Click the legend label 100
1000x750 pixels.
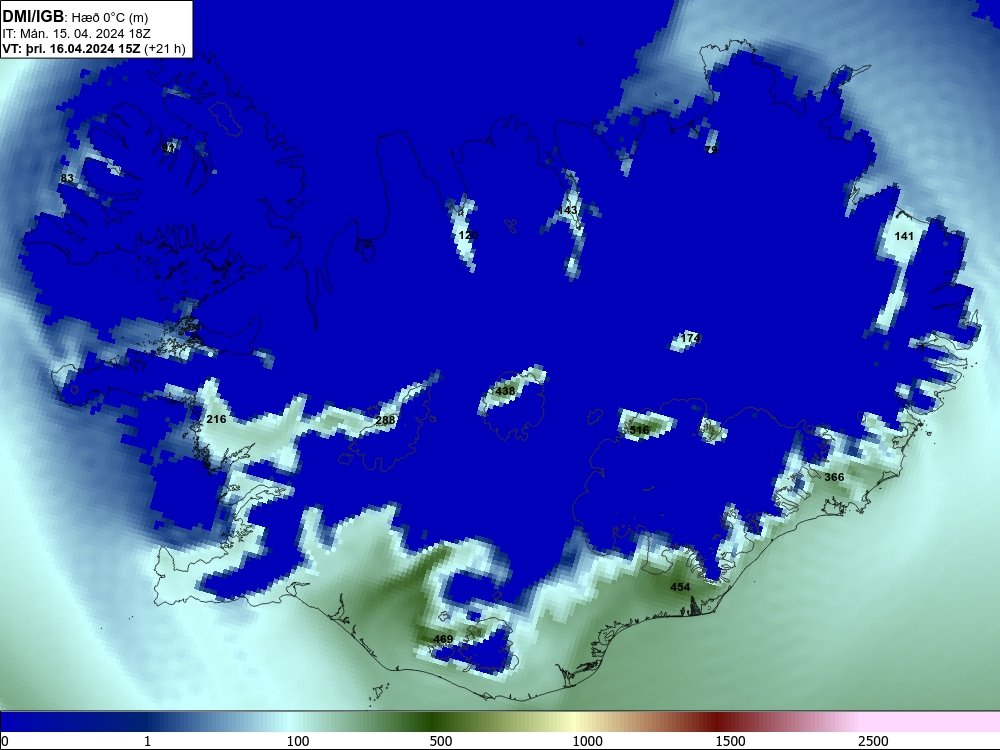298,741
